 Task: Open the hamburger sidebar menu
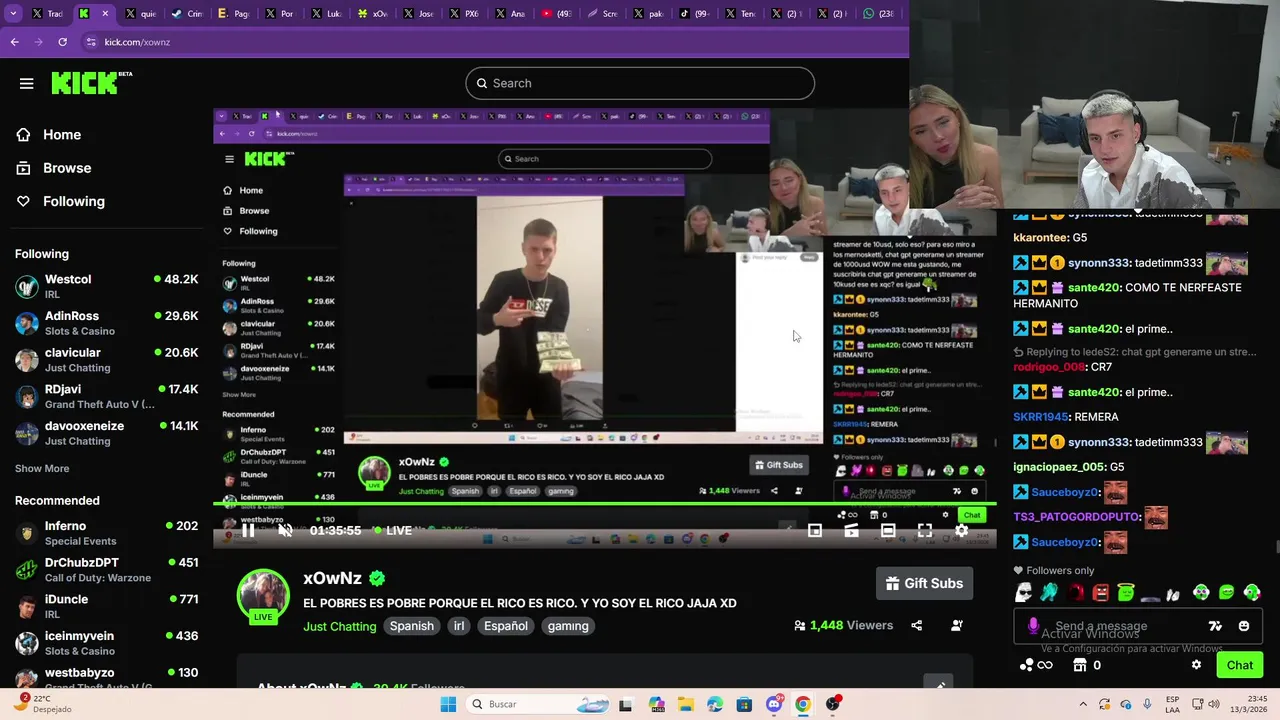pos(27,84)
